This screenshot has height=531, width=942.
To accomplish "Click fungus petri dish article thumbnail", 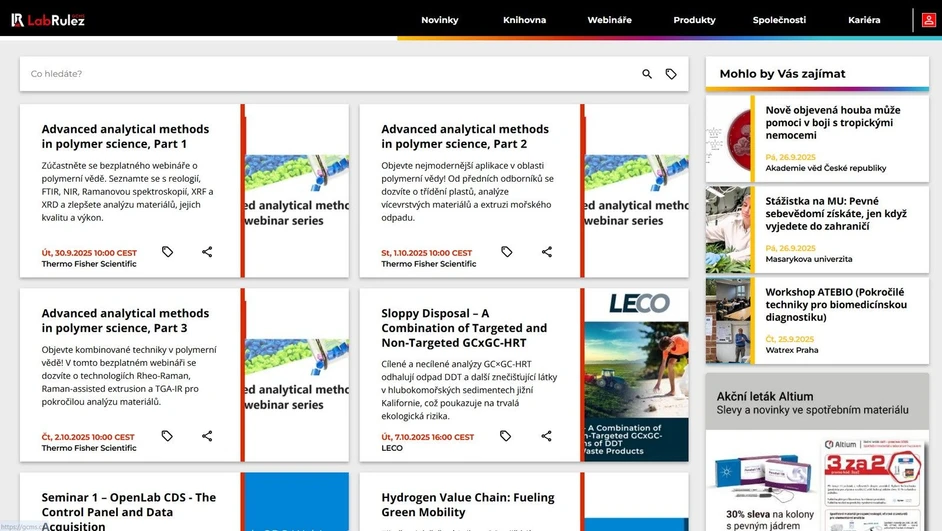I will point(728,139).
